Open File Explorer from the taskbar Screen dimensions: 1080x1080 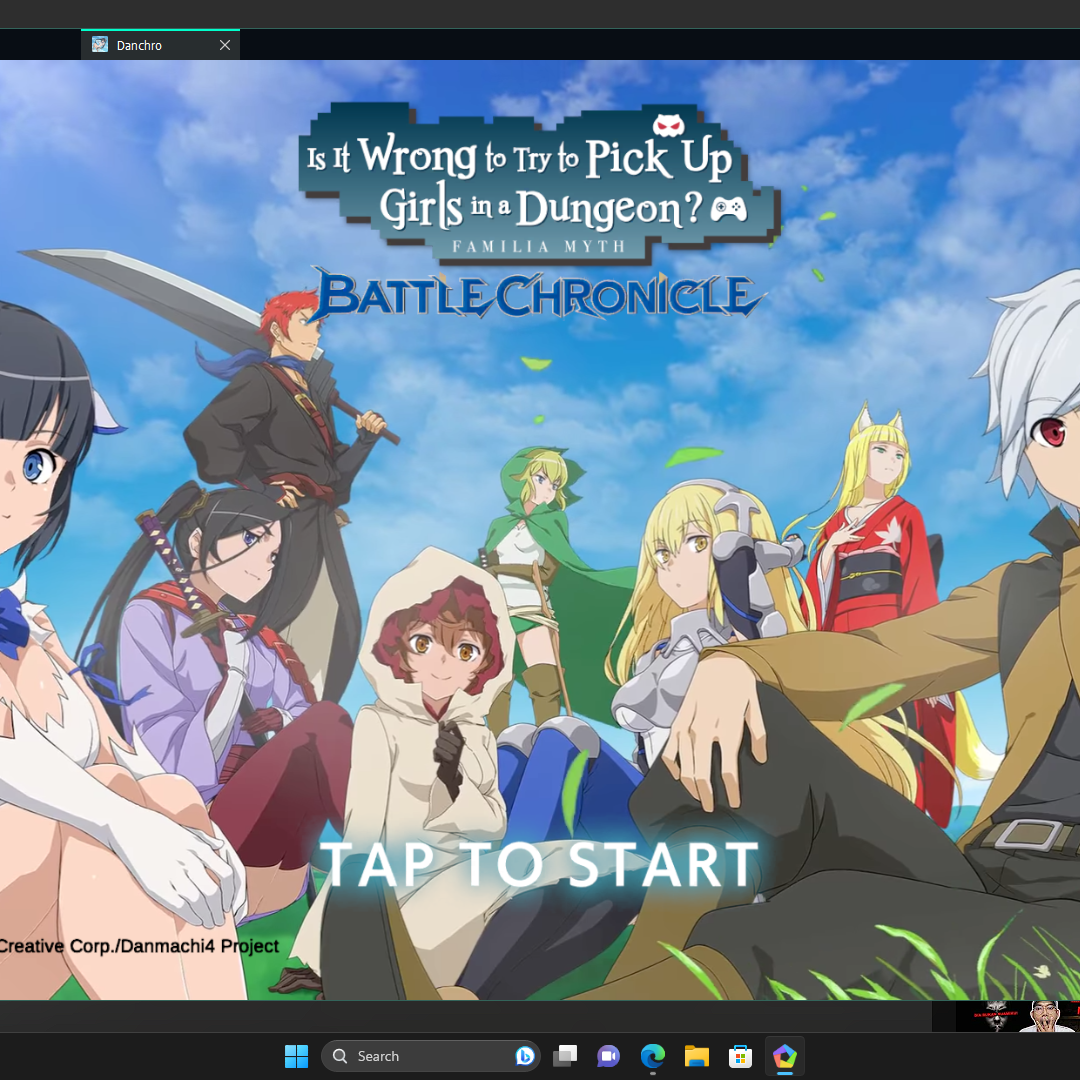[696, 1056]
